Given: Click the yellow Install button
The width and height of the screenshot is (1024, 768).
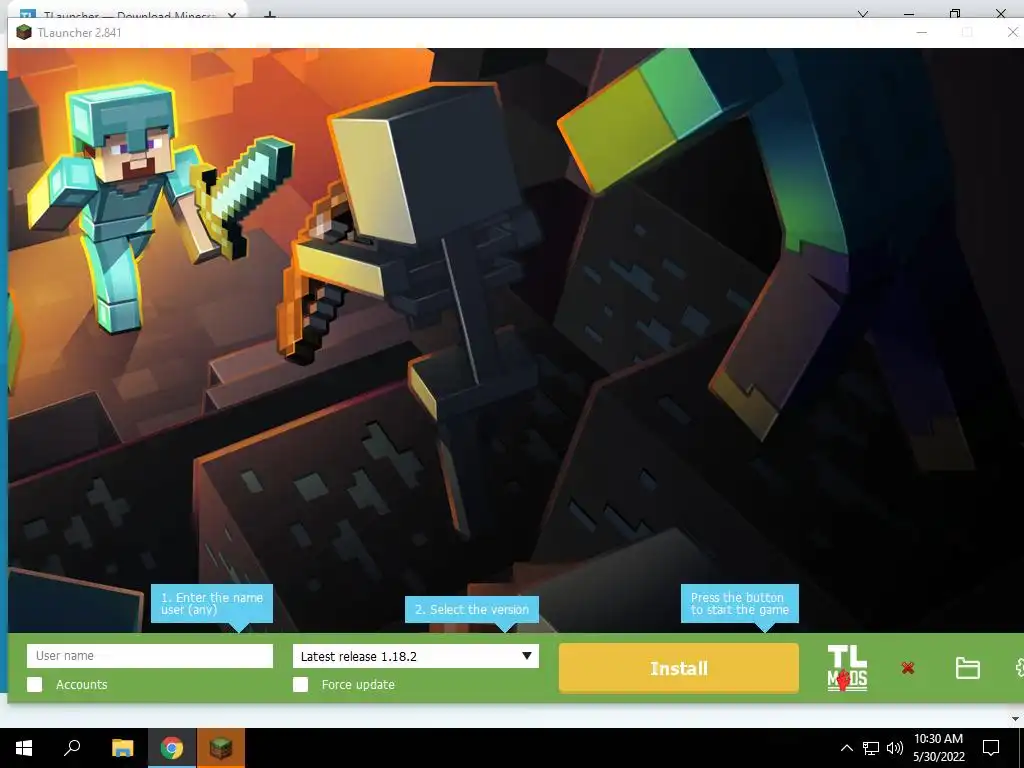Looking at the screenshot, I should click(x=679, y=668).
